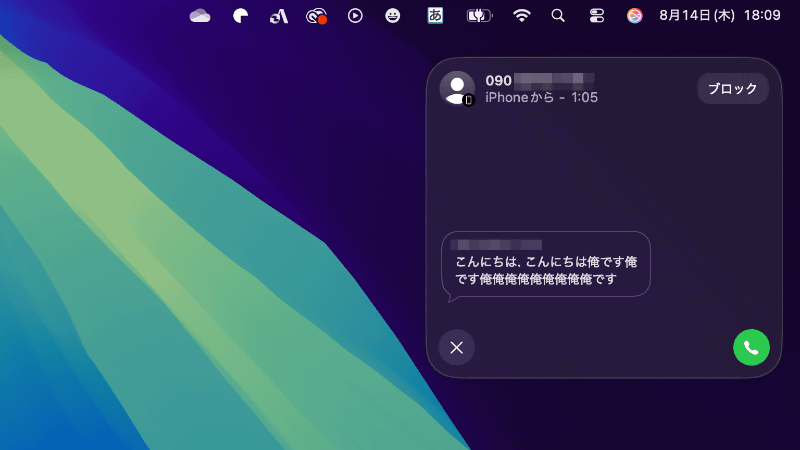The width and height of the screenshot is (800, 450).
Task: Click the circled play button menu bar icon
Action: [355, 16]
